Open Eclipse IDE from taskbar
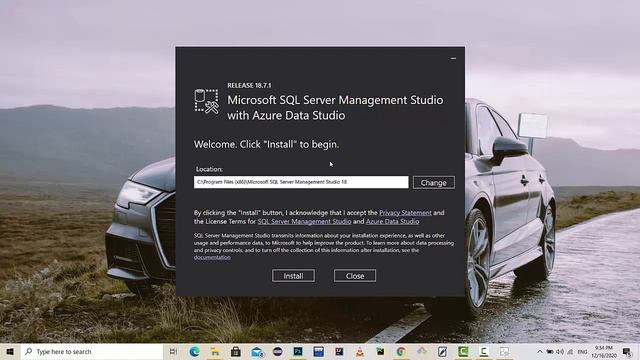Viewport: 640px width, 360px height. [278, 351]
